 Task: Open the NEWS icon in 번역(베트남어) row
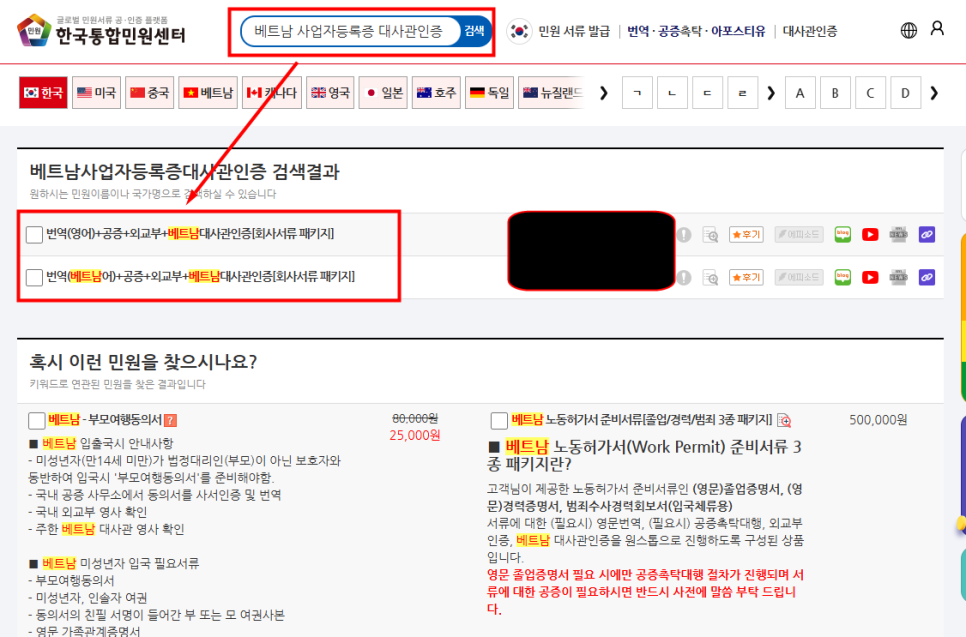pyautogui.click(x=898, y=278)
